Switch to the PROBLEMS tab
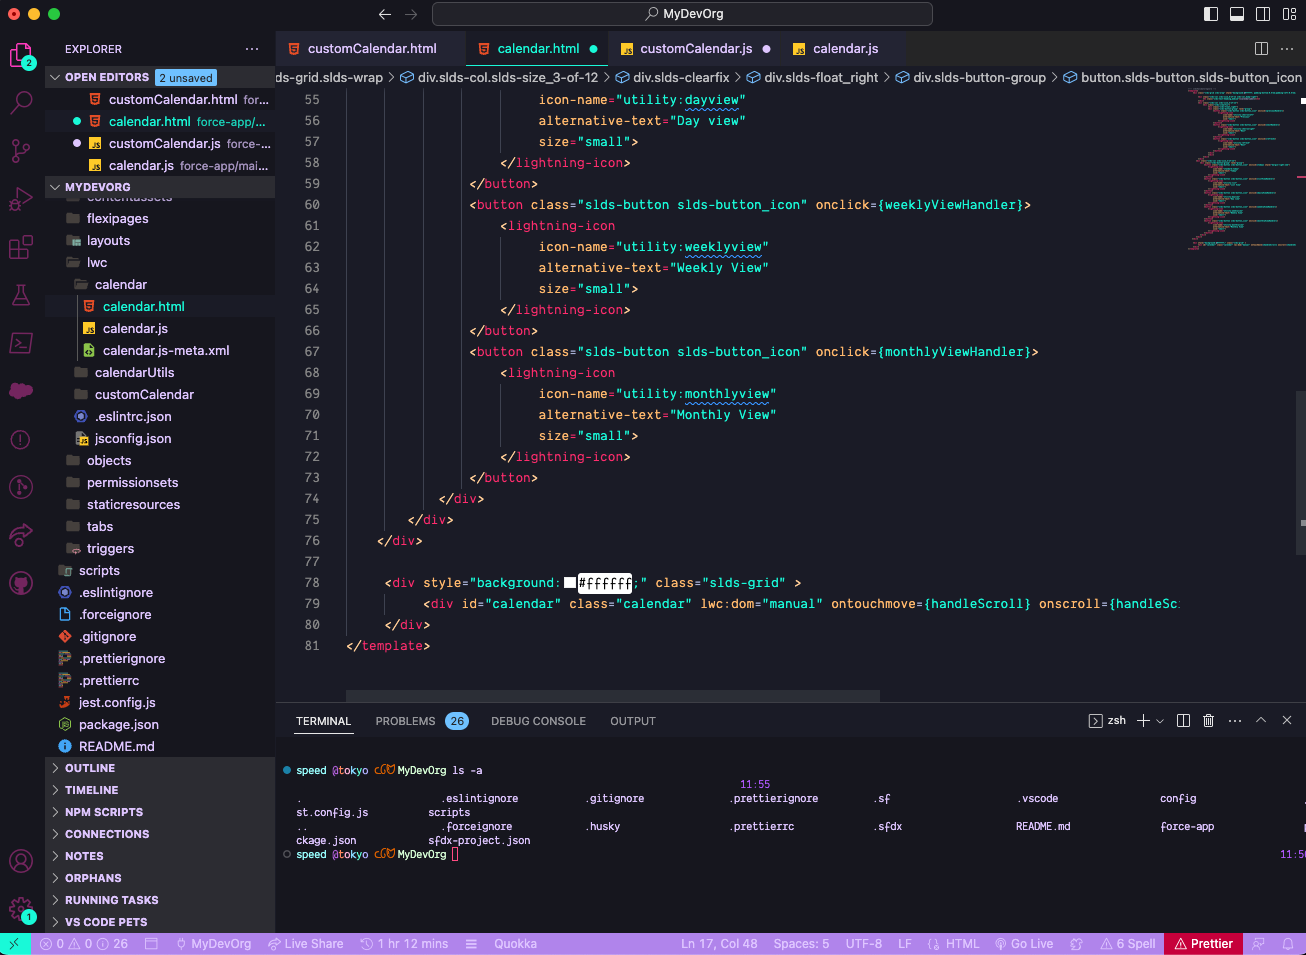 pyautogui.click(x=405, y=720)
